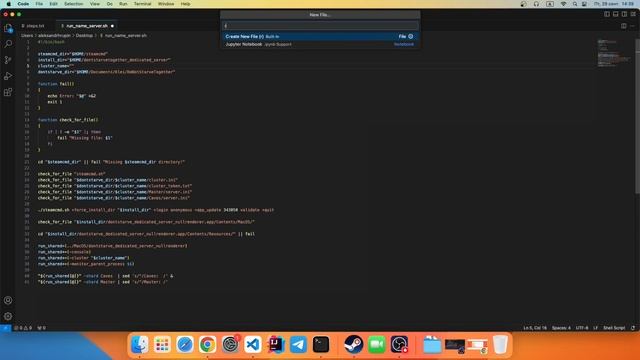Click the New File quick input field

click(320, 26)
